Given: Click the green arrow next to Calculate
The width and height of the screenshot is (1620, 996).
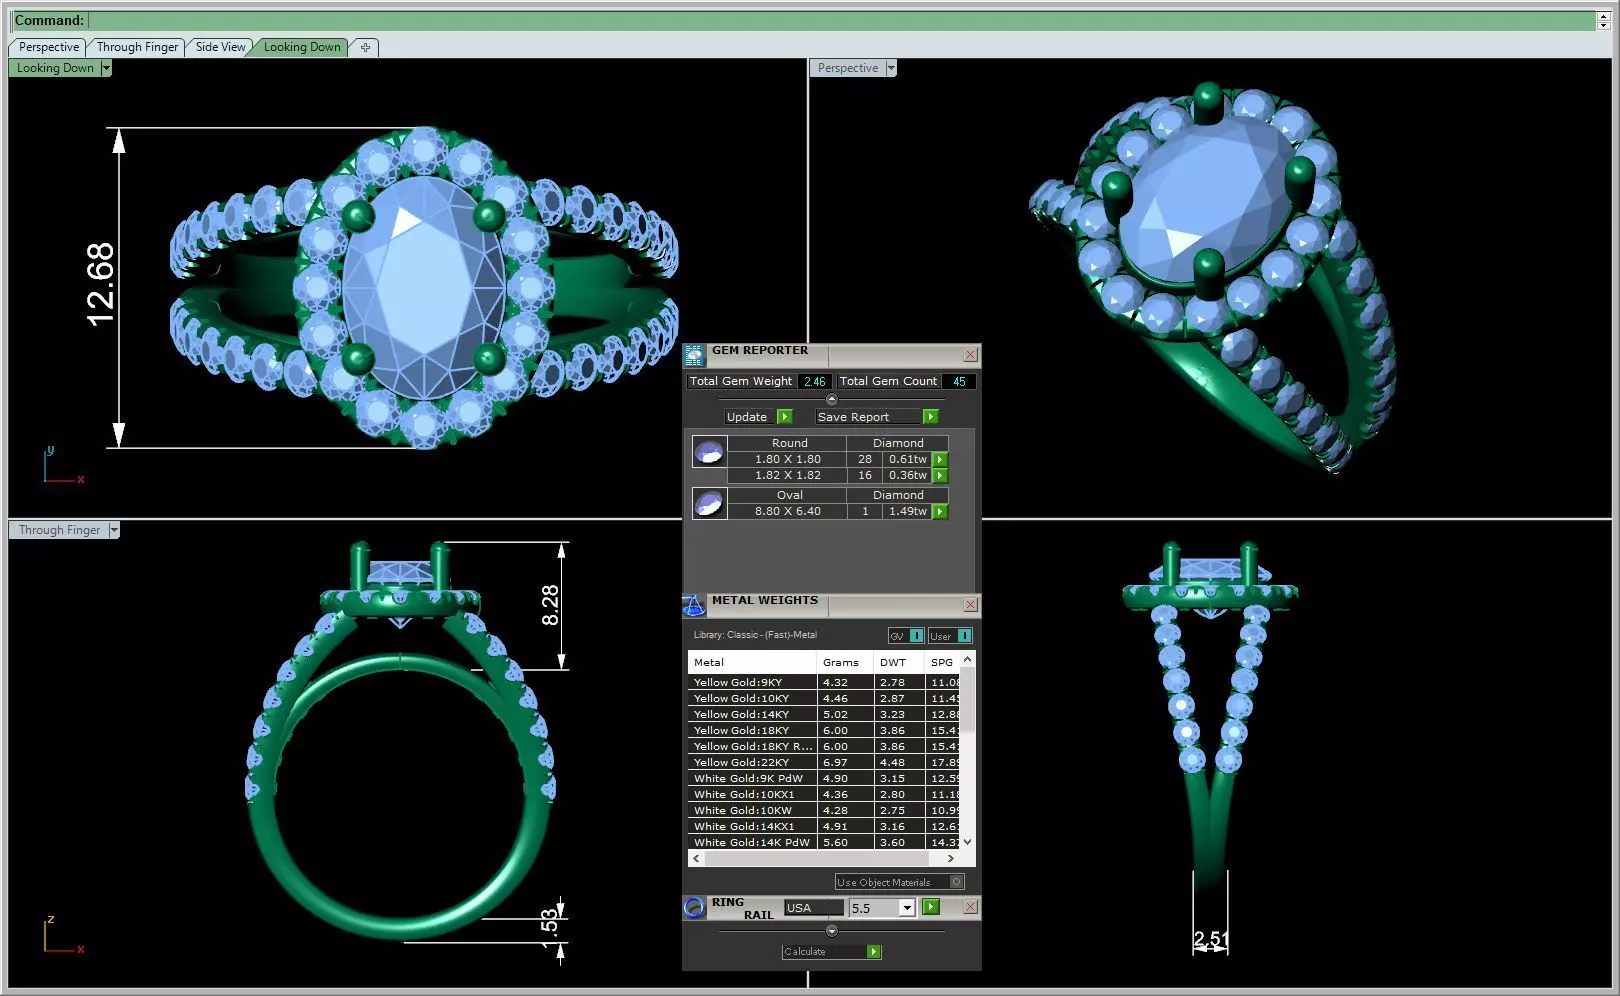Looking at the screenshot, I should pyautogui.click(x=873, y=952).
